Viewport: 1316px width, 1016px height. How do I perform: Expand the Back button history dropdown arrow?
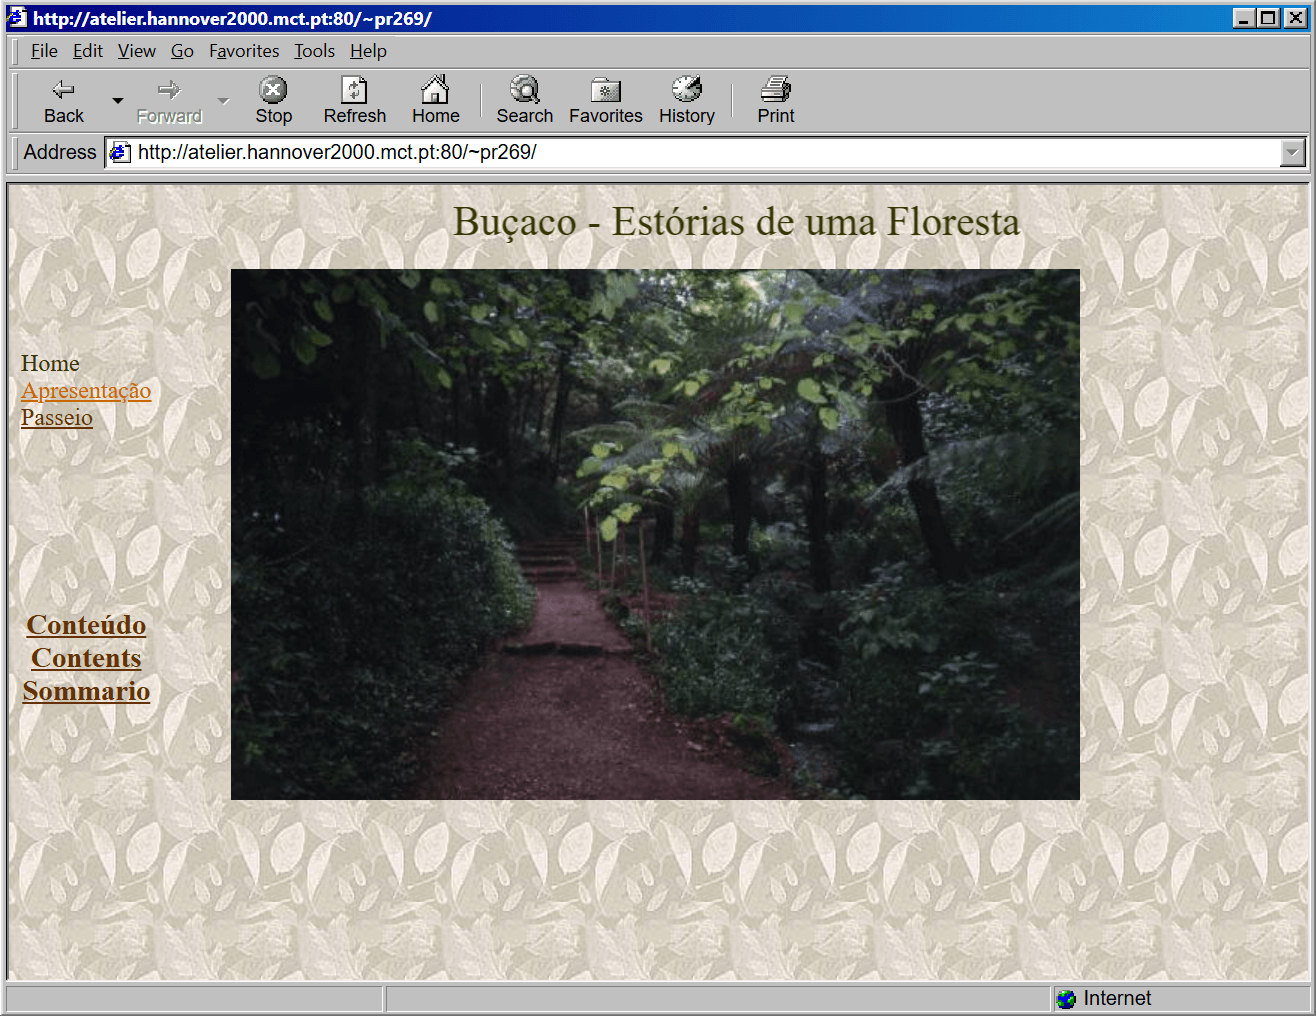coord(118,101)
